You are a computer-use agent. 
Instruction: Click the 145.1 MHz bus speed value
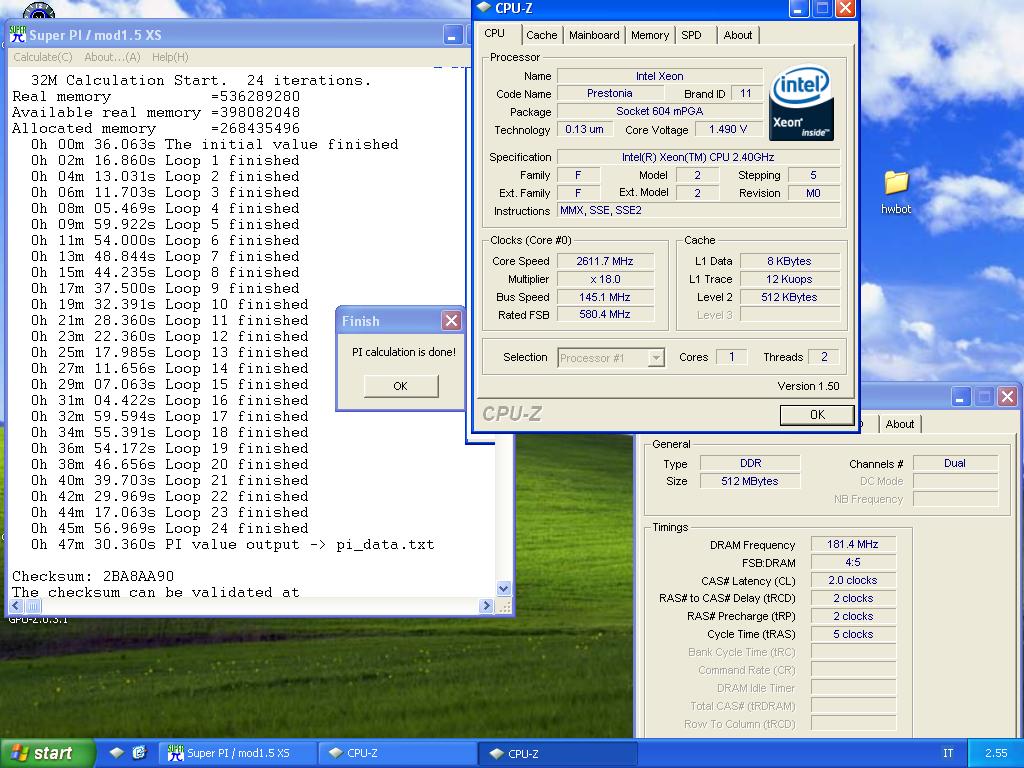point(605,297)
